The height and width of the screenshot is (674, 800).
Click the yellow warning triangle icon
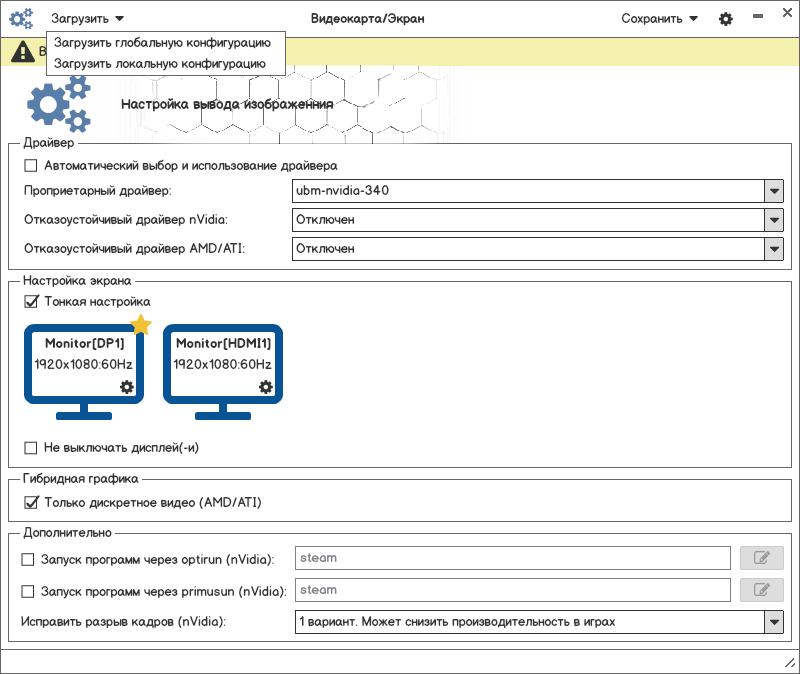point(23,52)
